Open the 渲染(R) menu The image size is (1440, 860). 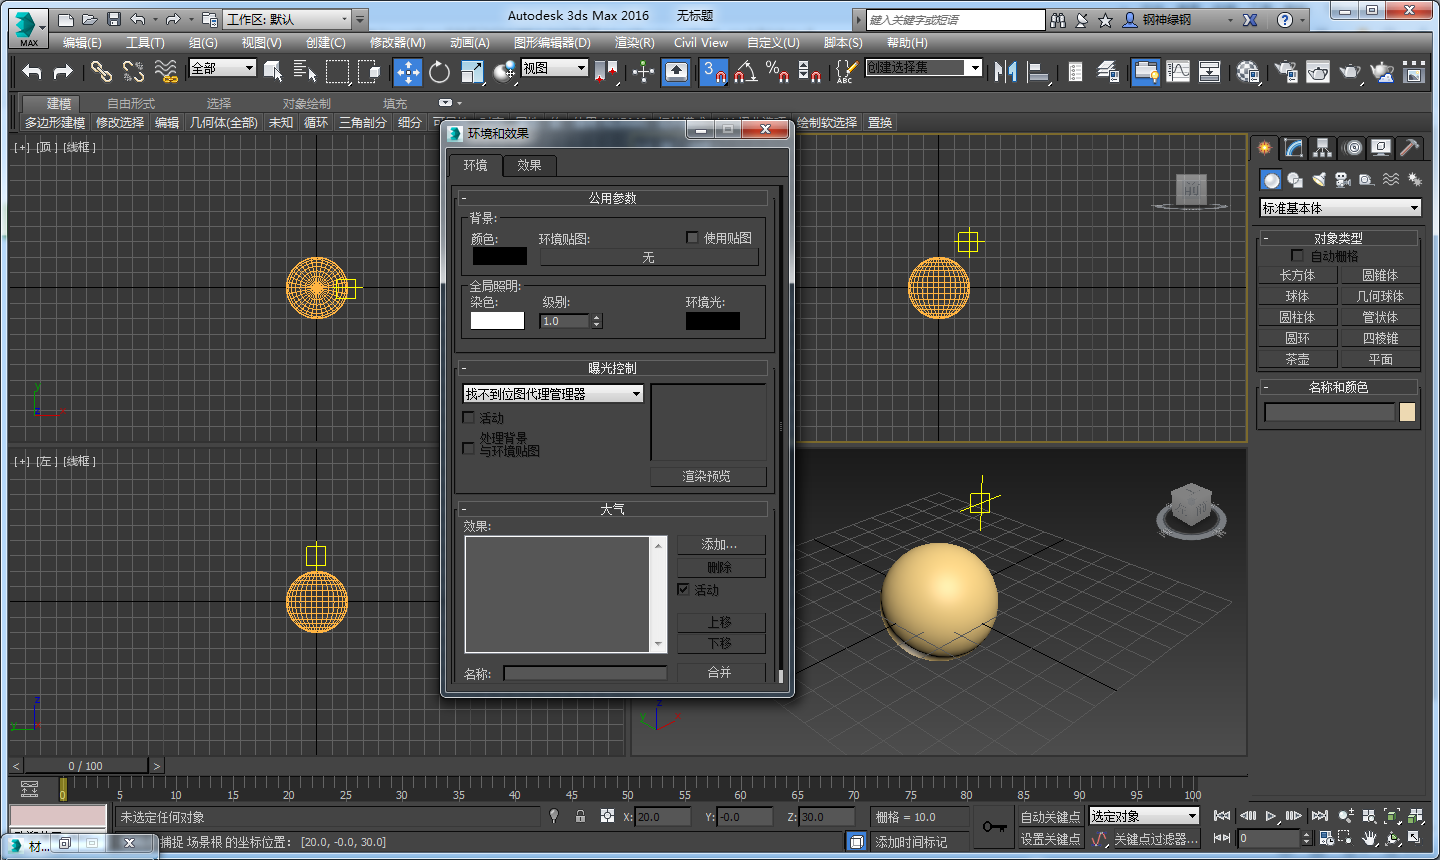634,43
